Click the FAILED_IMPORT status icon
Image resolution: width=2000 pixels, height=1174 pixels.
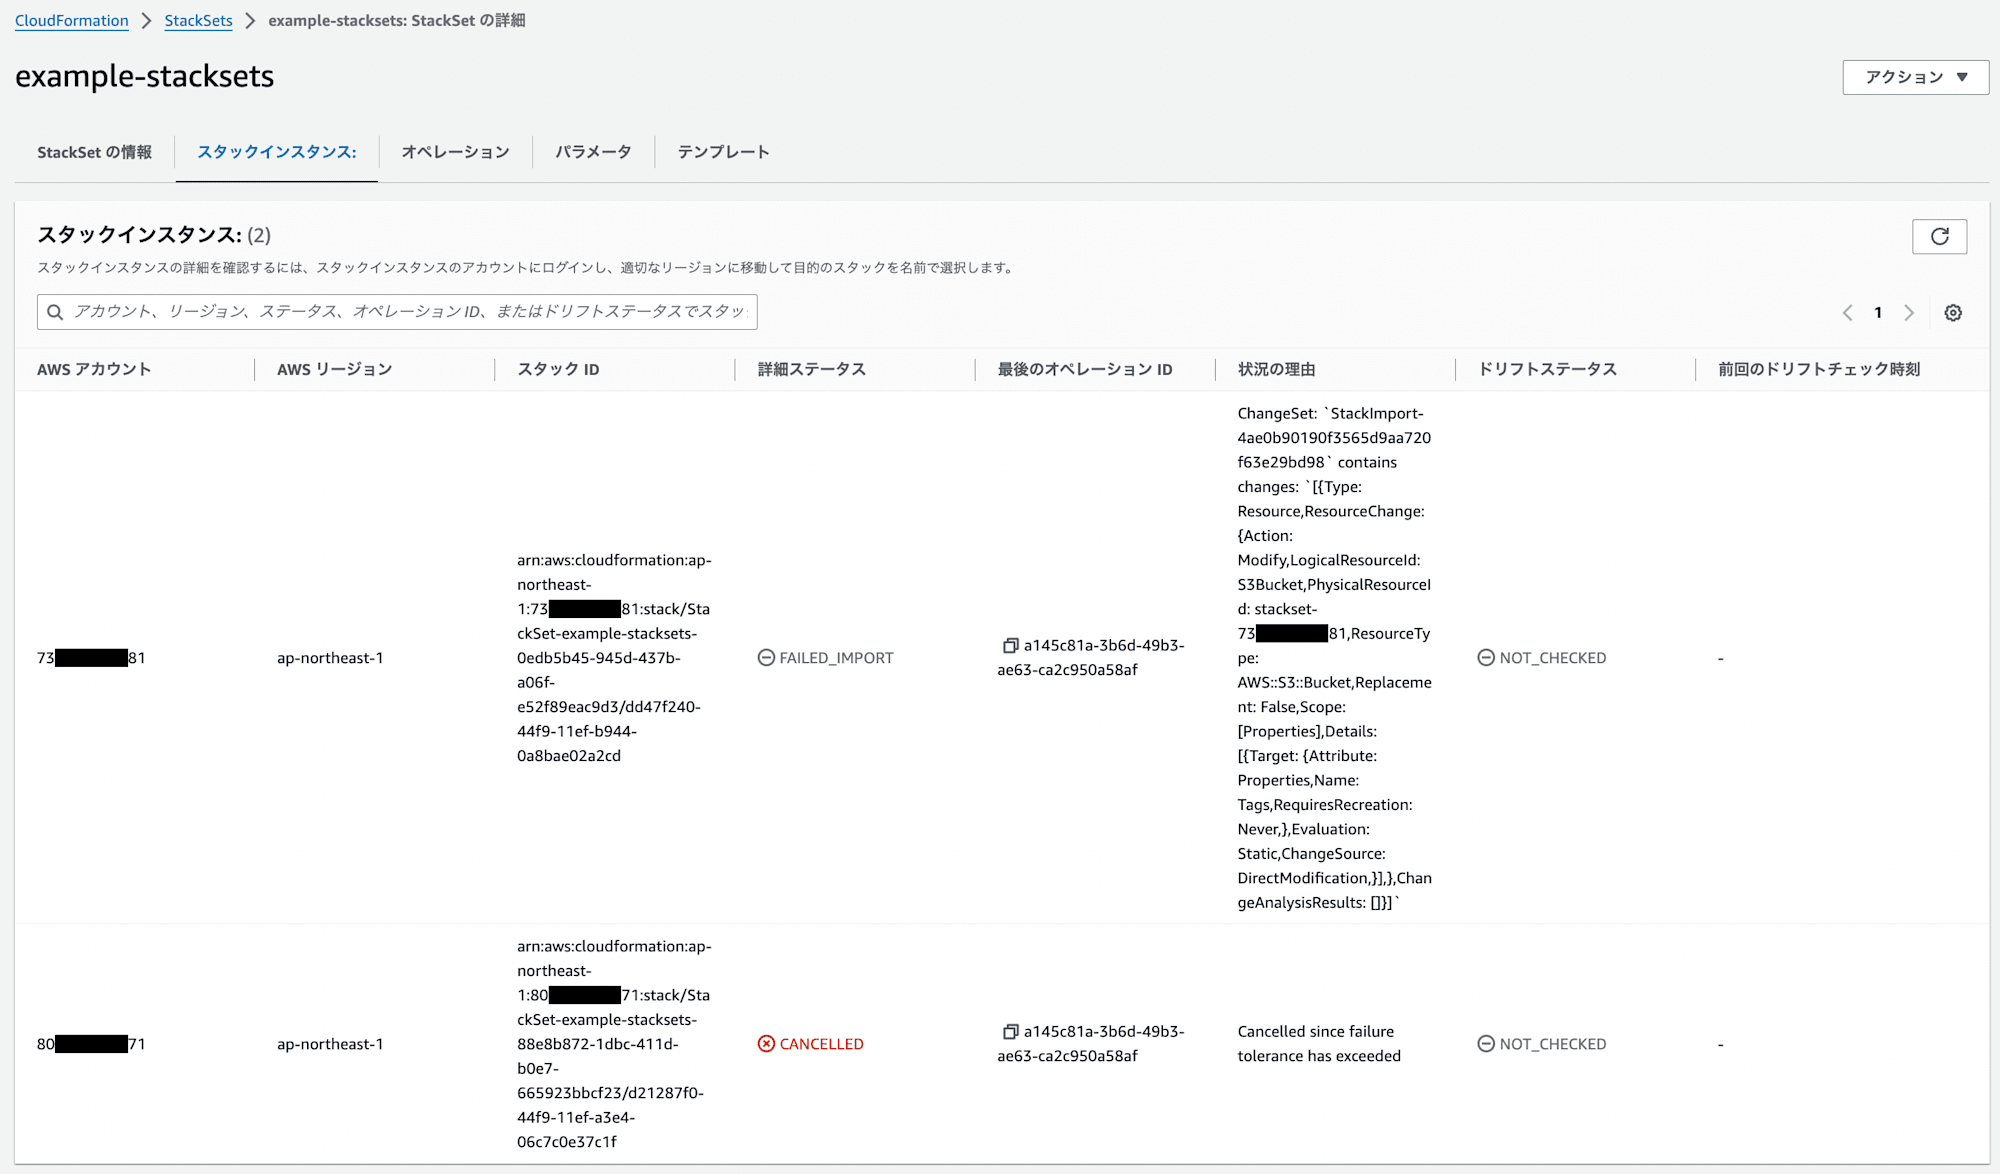pos(766,658)
